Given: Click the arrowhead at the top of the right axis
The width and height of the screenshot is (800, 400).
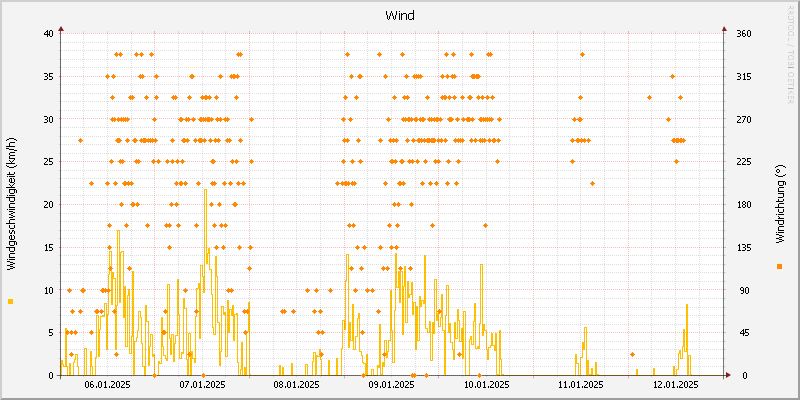Looking at the screenshot, I should (723, 29).
